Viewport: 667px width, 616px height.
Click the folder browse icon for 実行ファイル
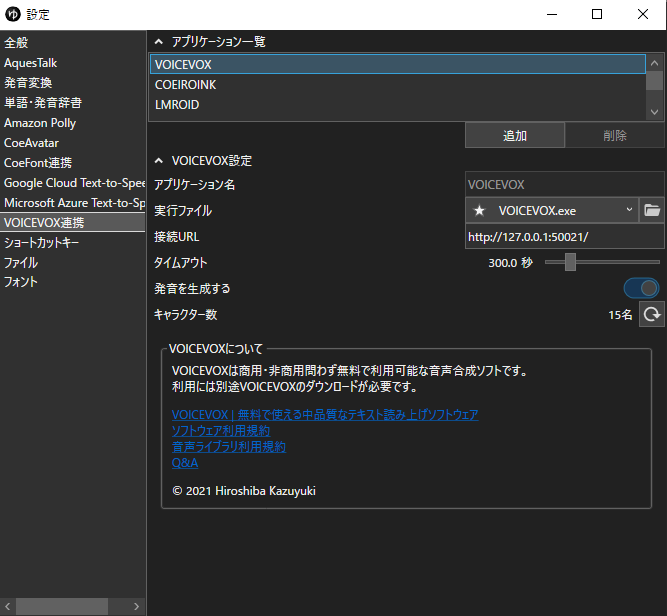tap(652, 211)
